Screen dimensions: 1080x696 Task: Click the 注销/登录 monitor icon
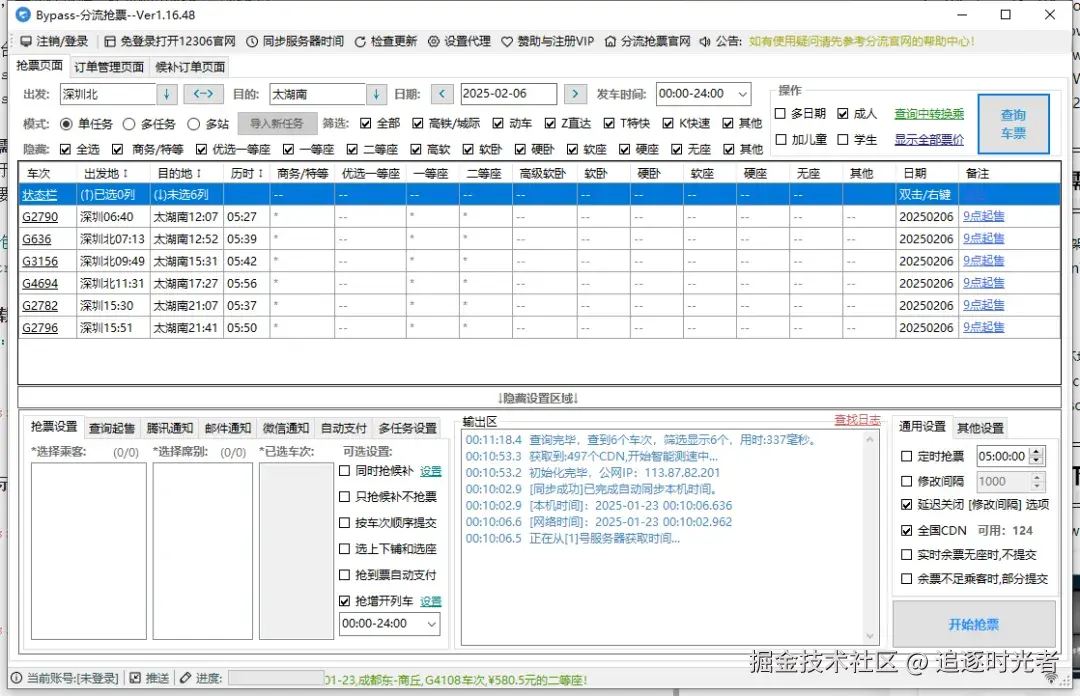tap(26, 41)
